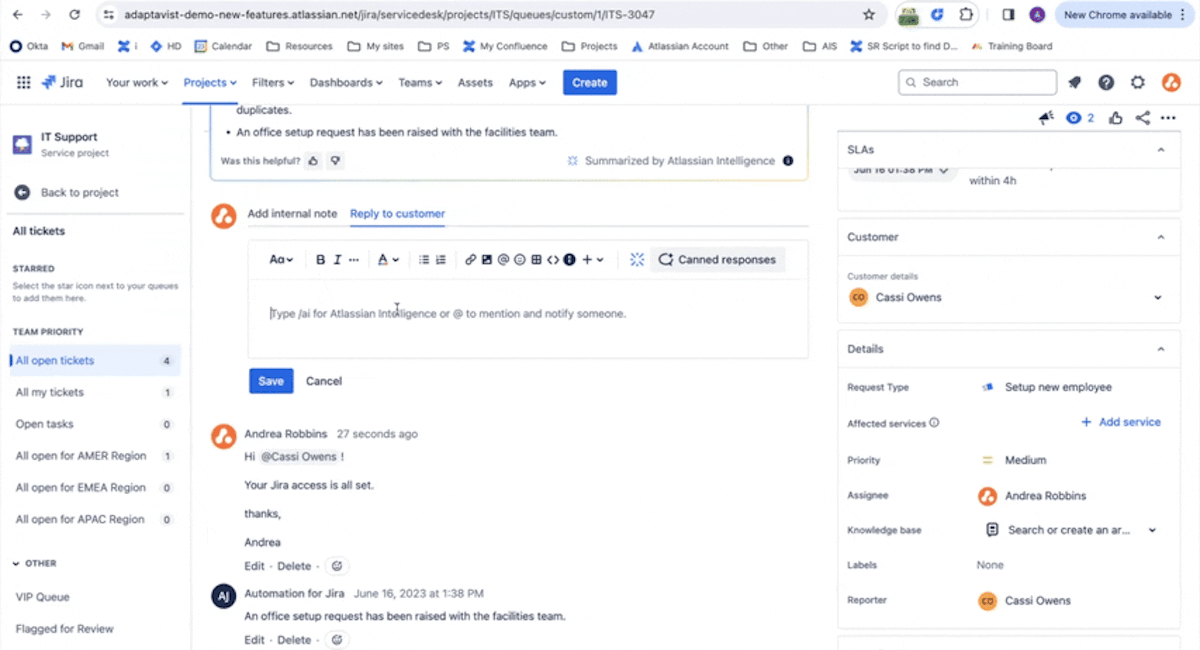Toggle watching this issue
This screenshot has height=650, width=1200.
(x=1080, y=118)
